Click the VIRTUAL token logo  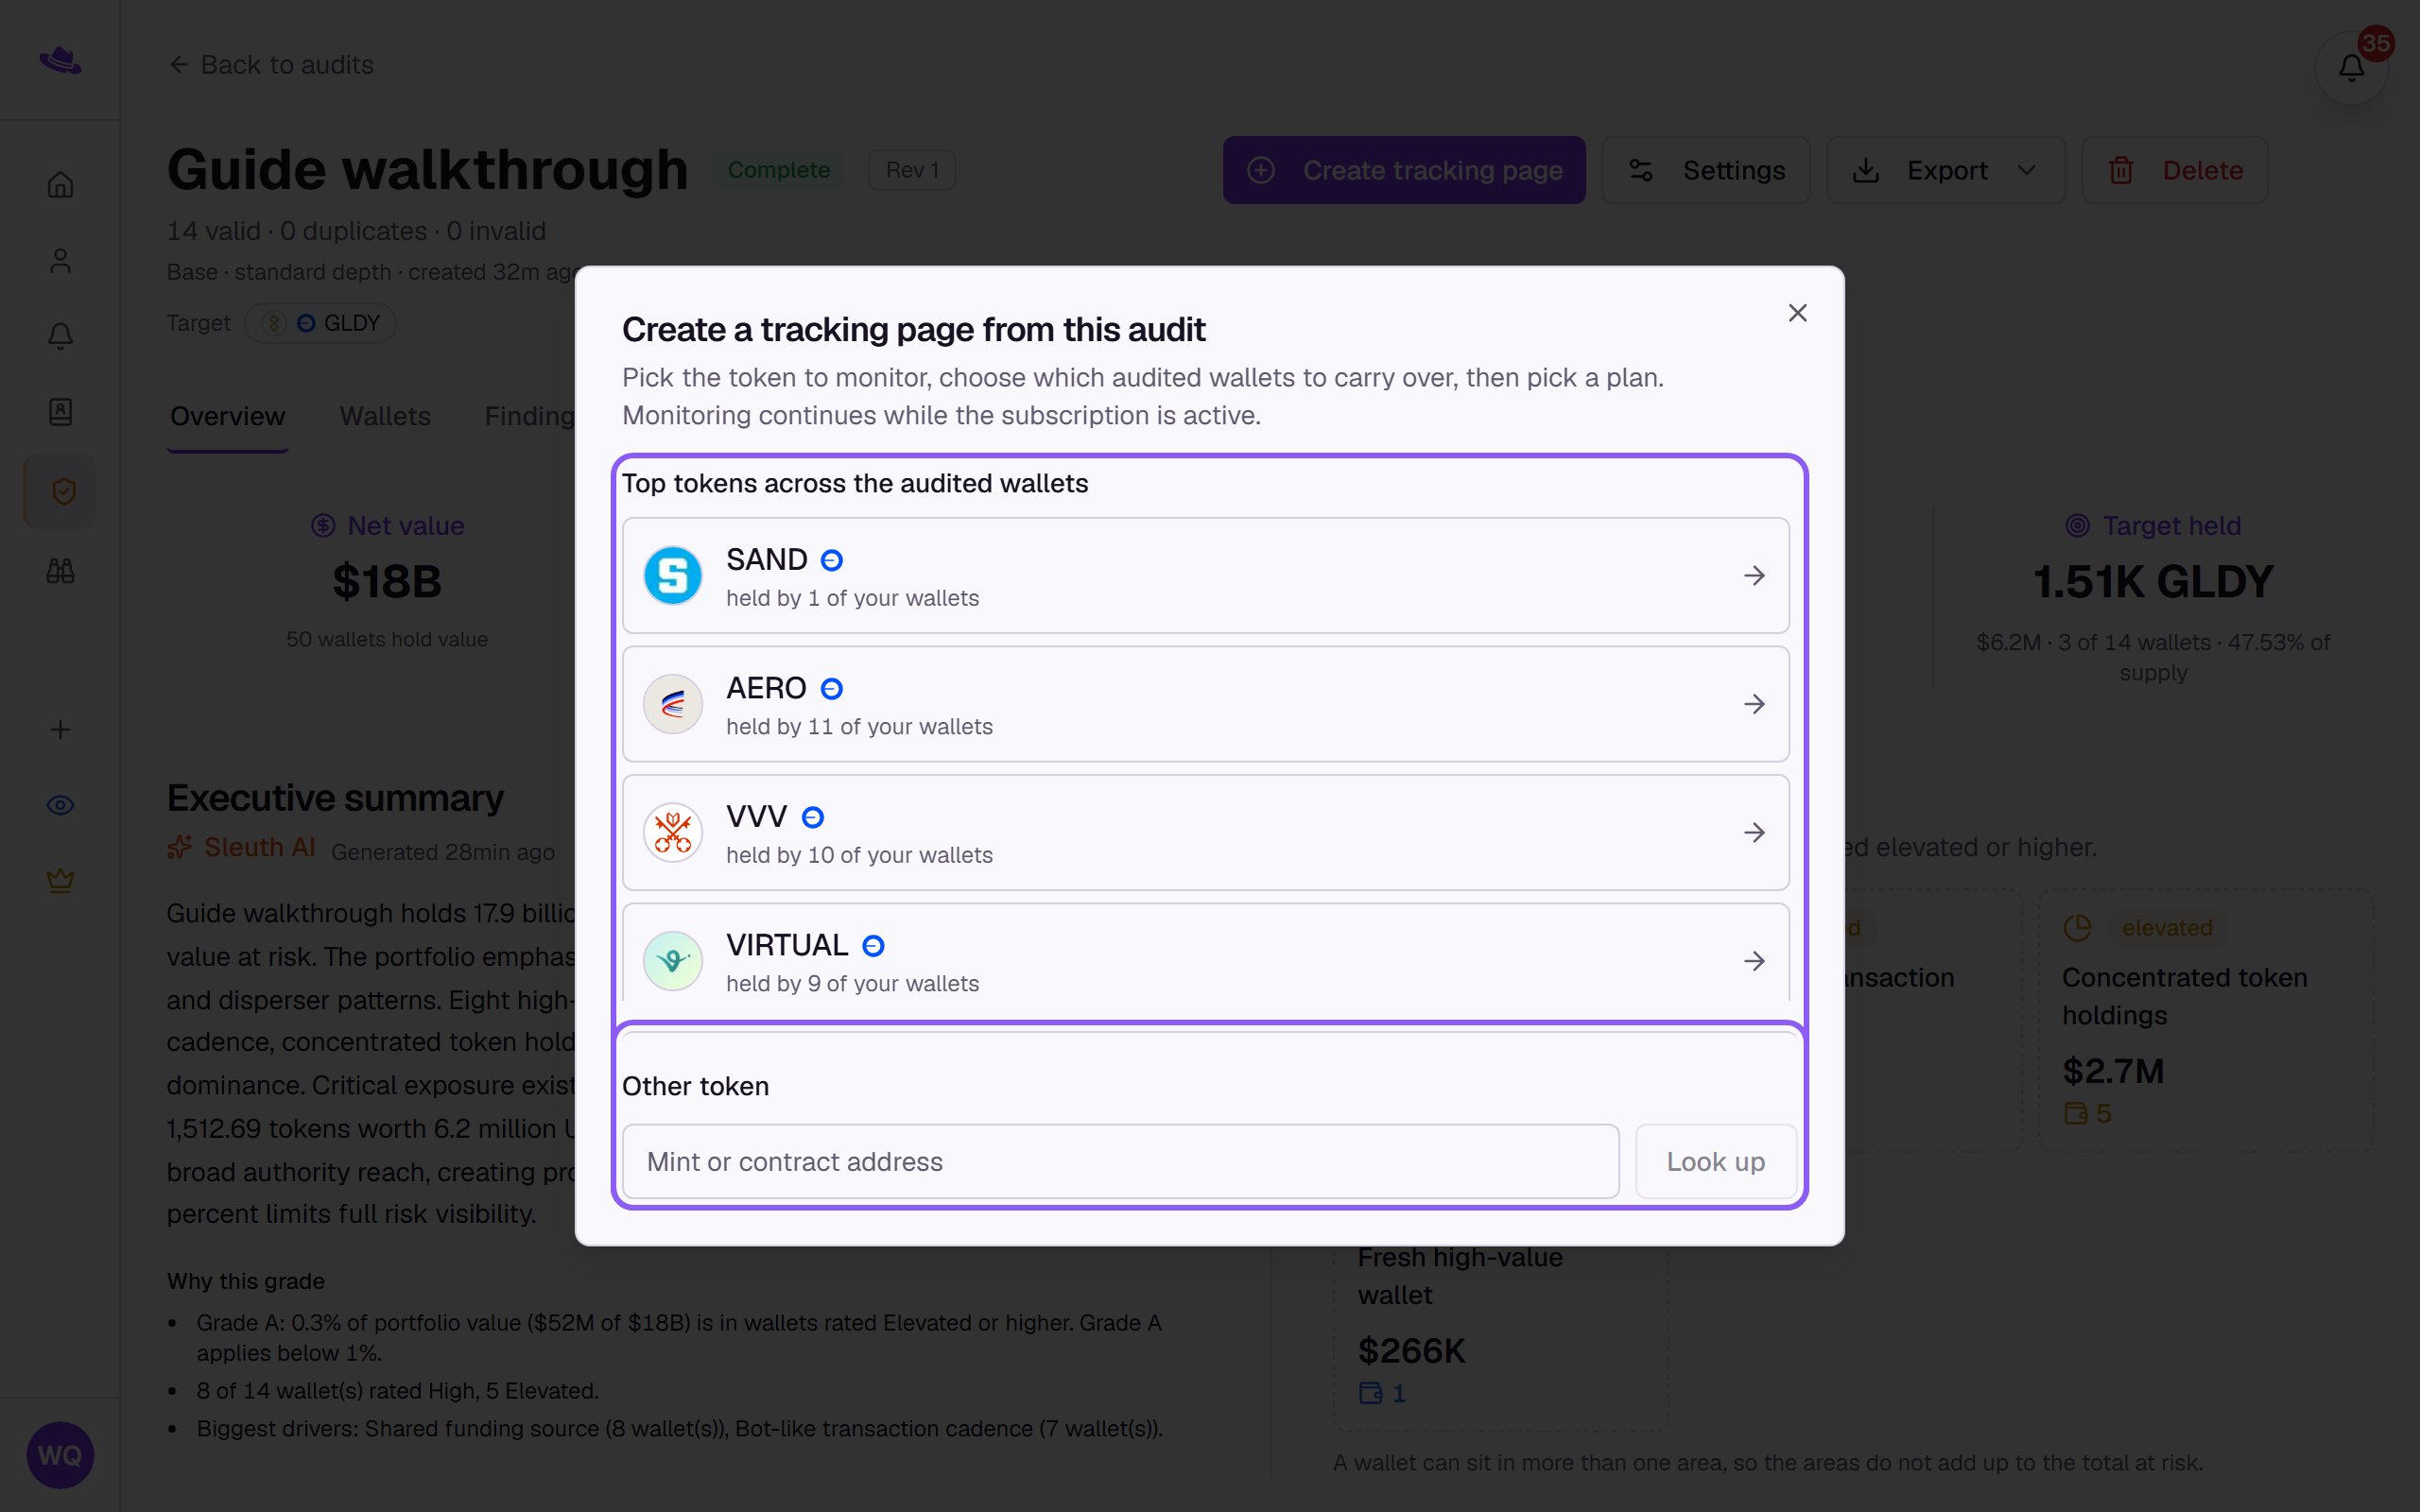[x=672, y=961]
